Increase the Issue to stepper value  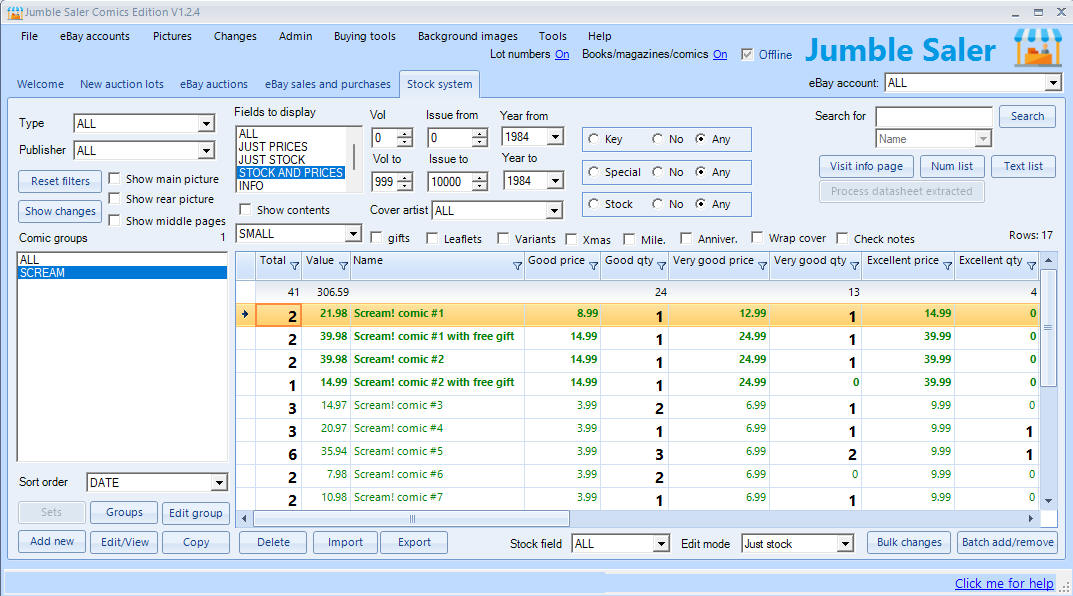tap(480, 177)
